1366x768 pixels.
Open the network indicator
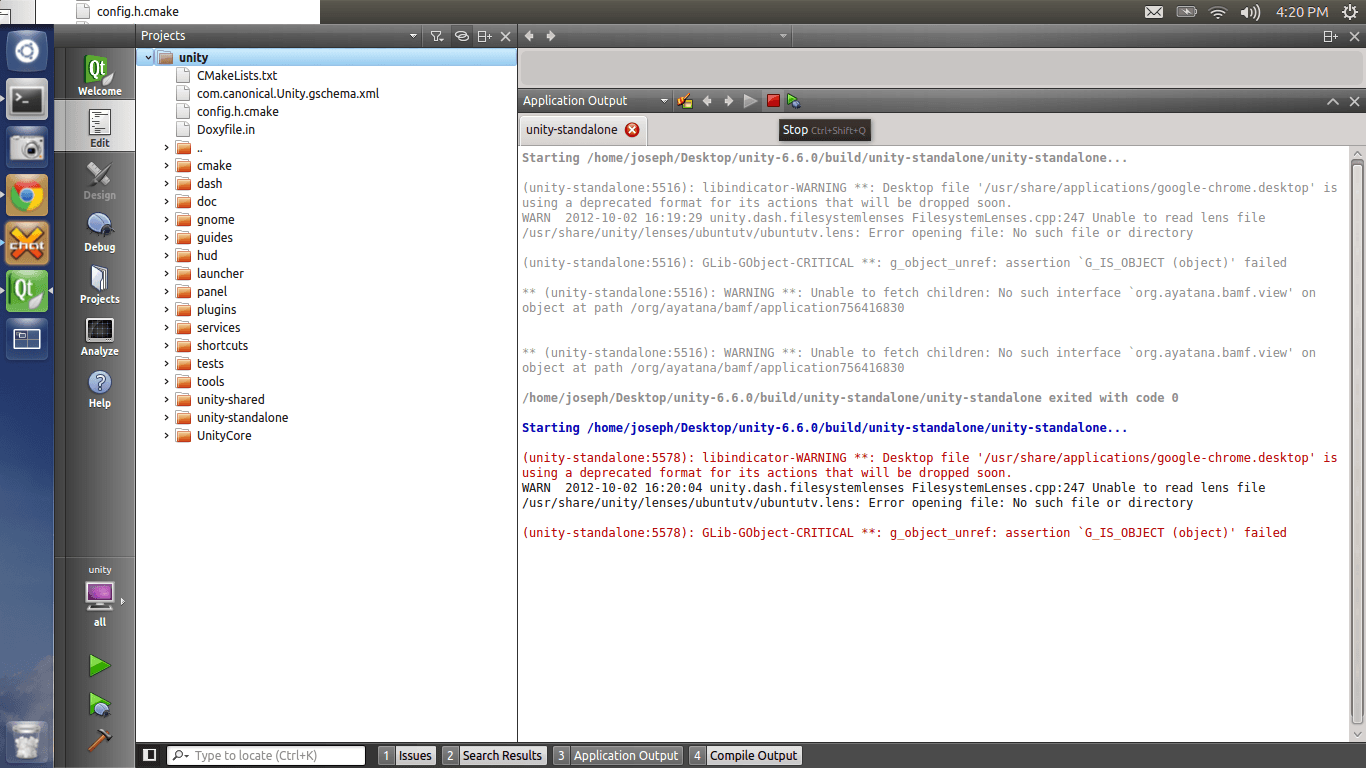(1218, 12)
